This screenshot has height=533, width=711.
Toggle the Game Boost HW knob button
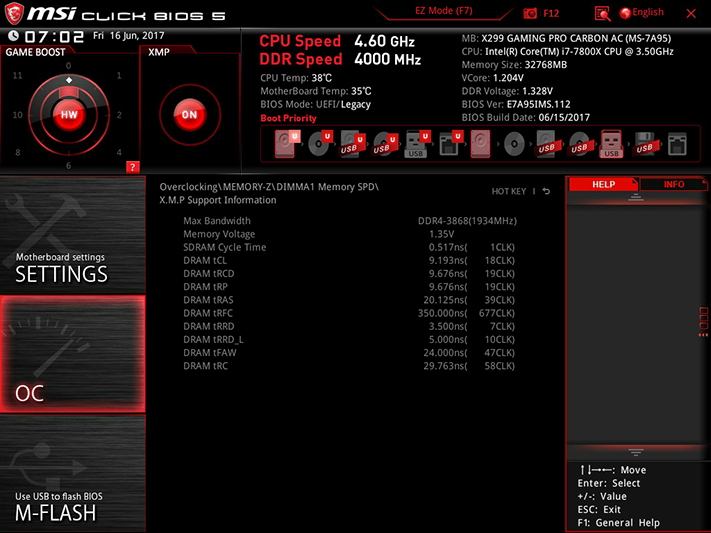[x=69, y=114]
